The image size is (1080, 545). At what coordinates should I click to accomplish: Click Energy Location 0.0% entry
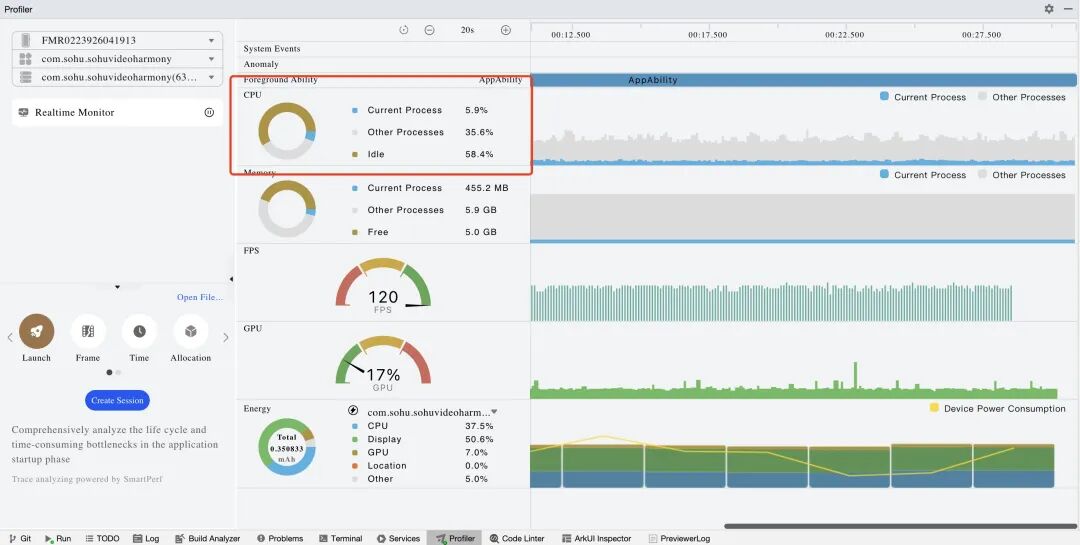click(x=422, y=466)
